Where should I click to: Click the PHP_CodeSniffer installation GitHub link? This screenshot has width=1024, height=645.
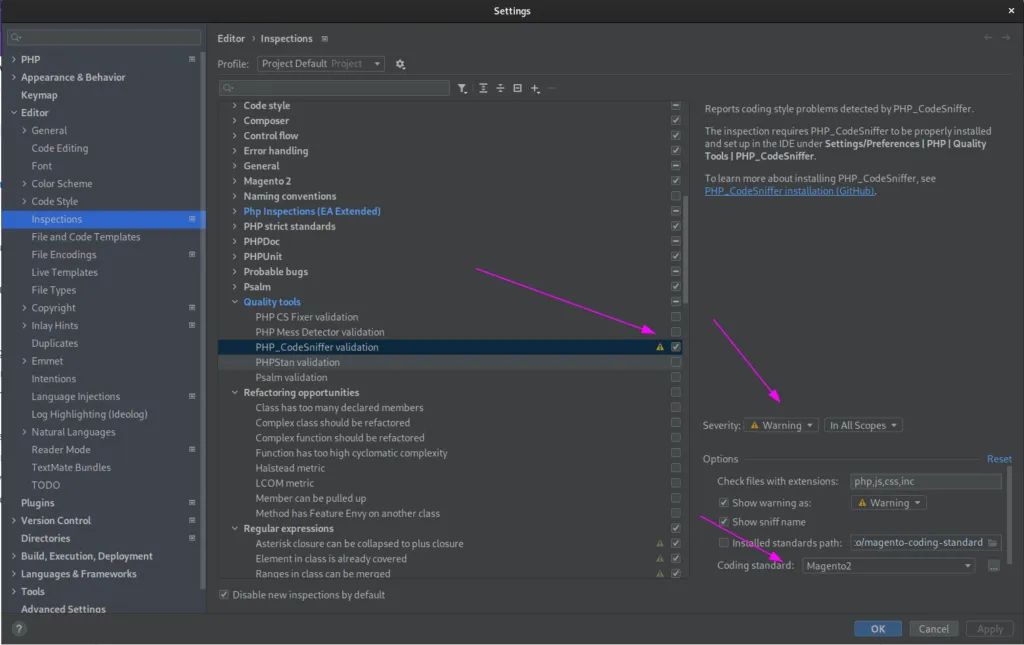click(789, 190)
